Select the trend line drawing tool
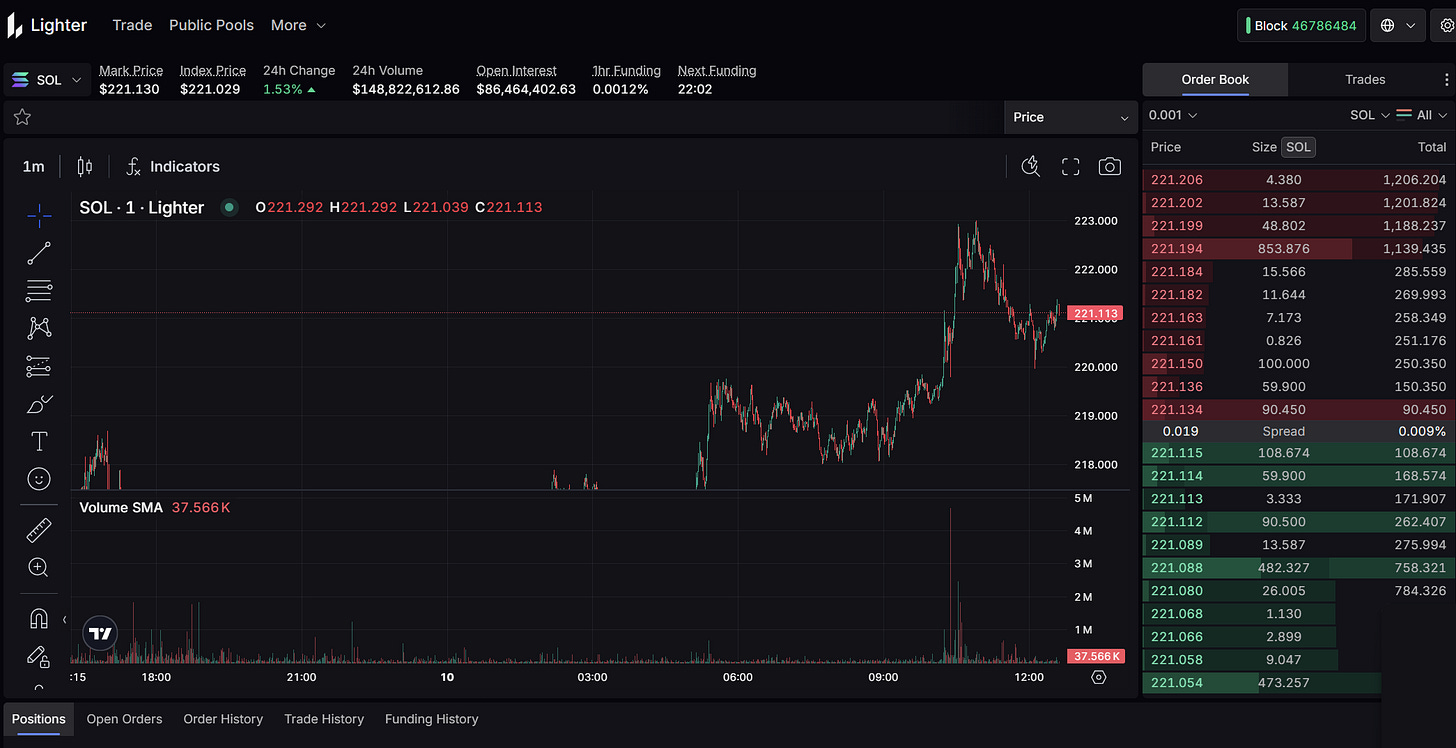Viewport: 1456px width, 748px height. click(39, 253)
